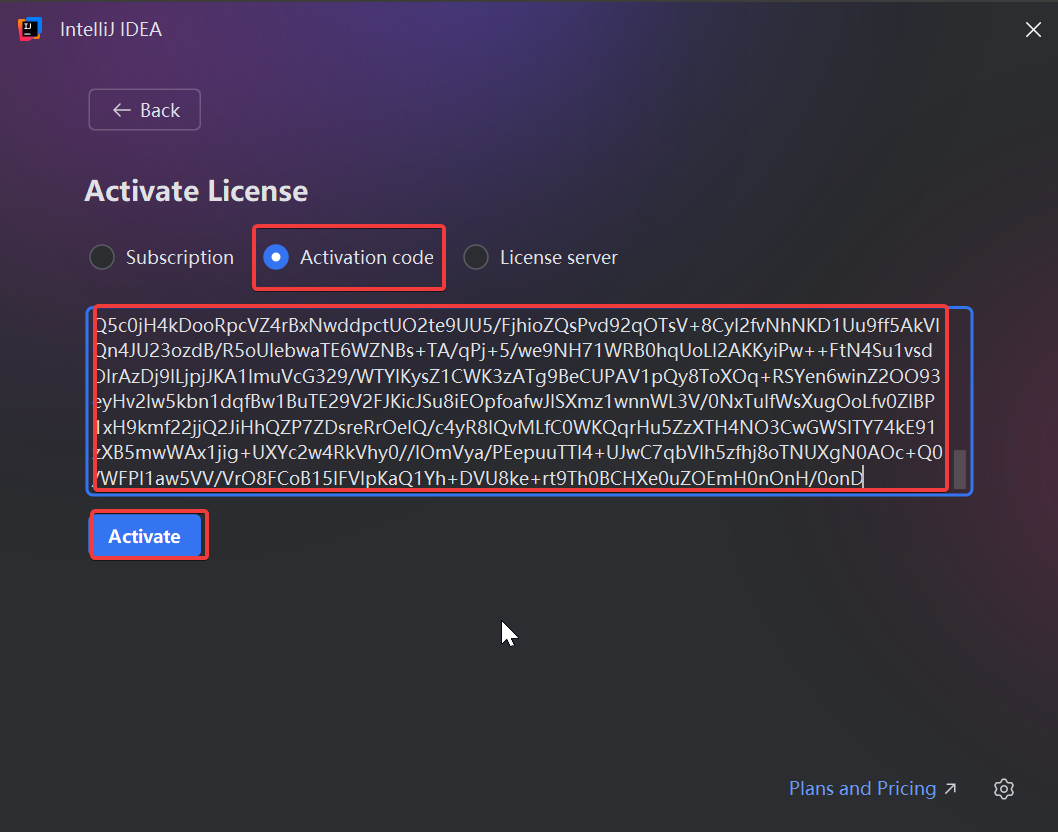Viewport: 1058px width, 832px height.
Task: Close the IntelliJ IDEA license dialog
Action: click(1033, 30)
